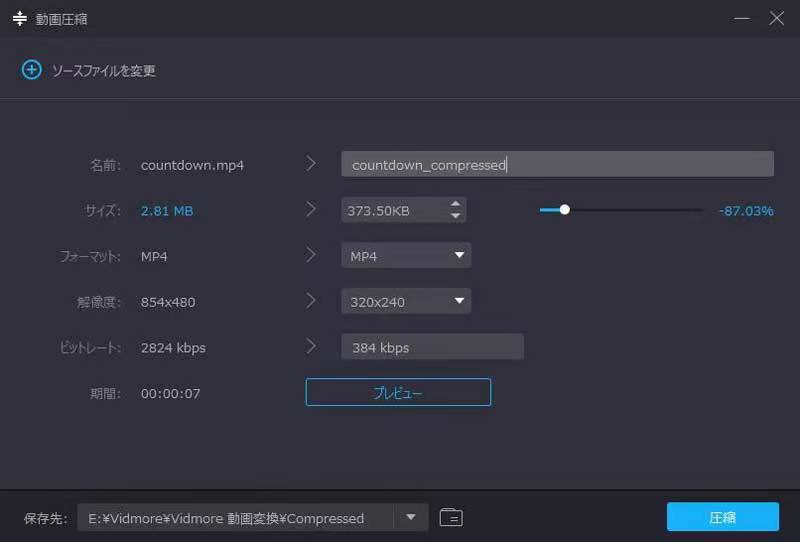Click the 384 kbps bitrate field
This screenshot has height=542, width=800.
tap(432, 347)
